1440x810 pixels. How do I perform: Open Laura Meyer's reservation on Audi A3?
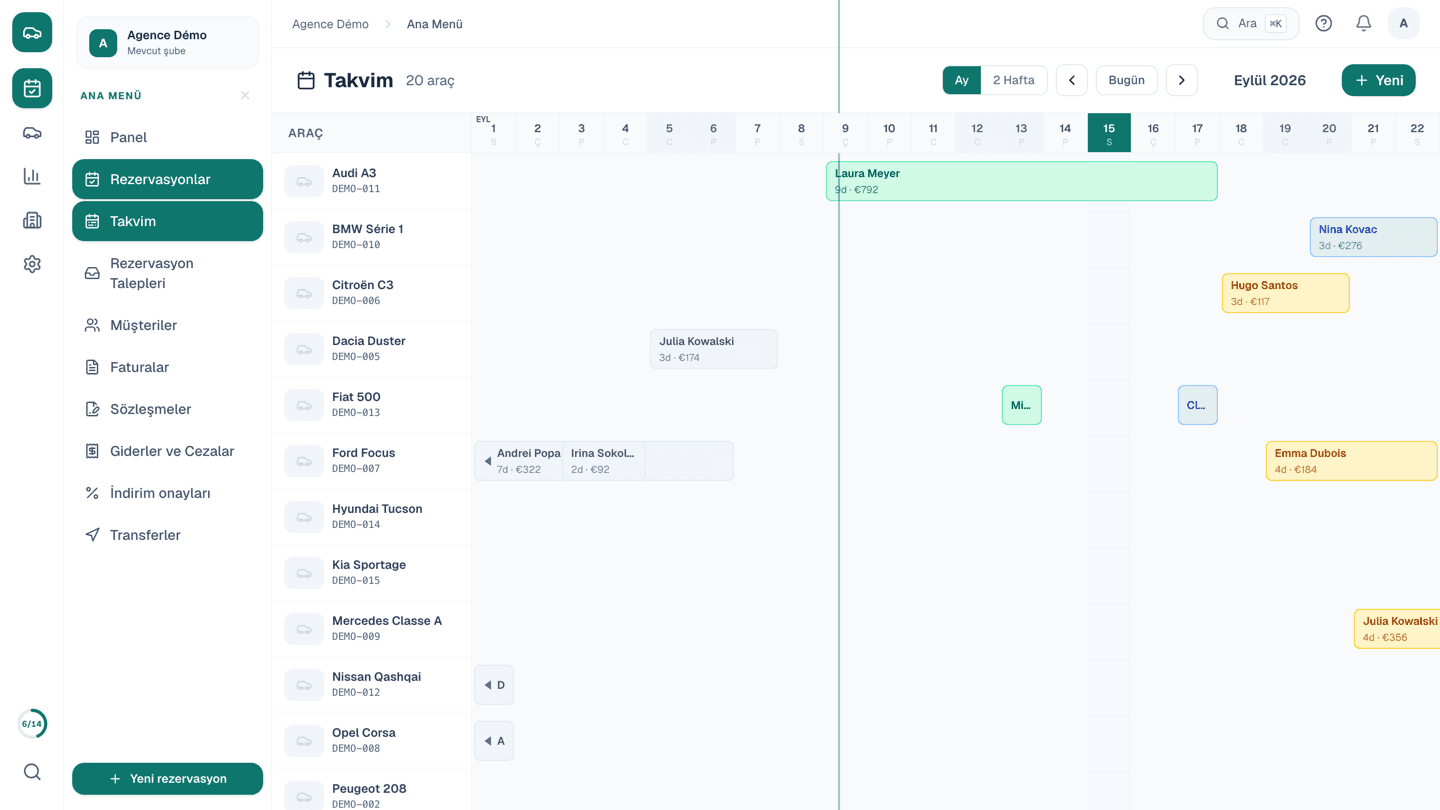point(1021,181)
